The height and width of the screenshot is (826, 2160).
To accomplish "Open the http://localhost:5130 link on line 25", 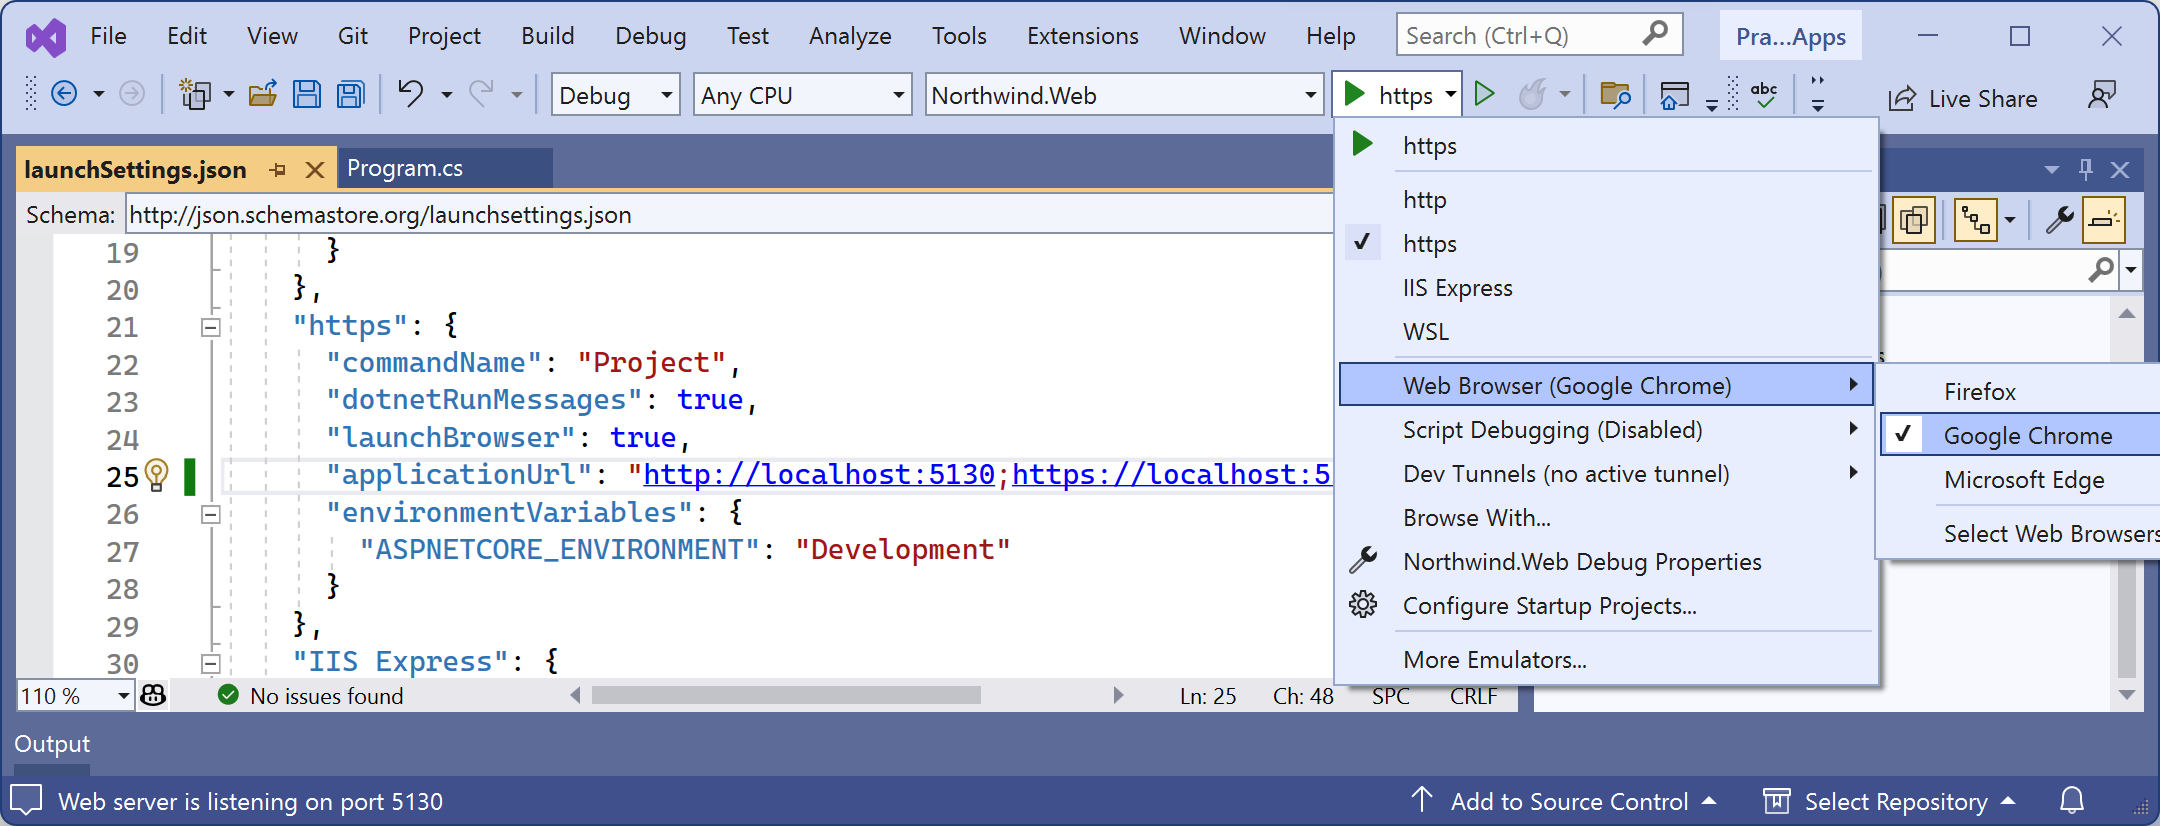I will coord(819,474).
